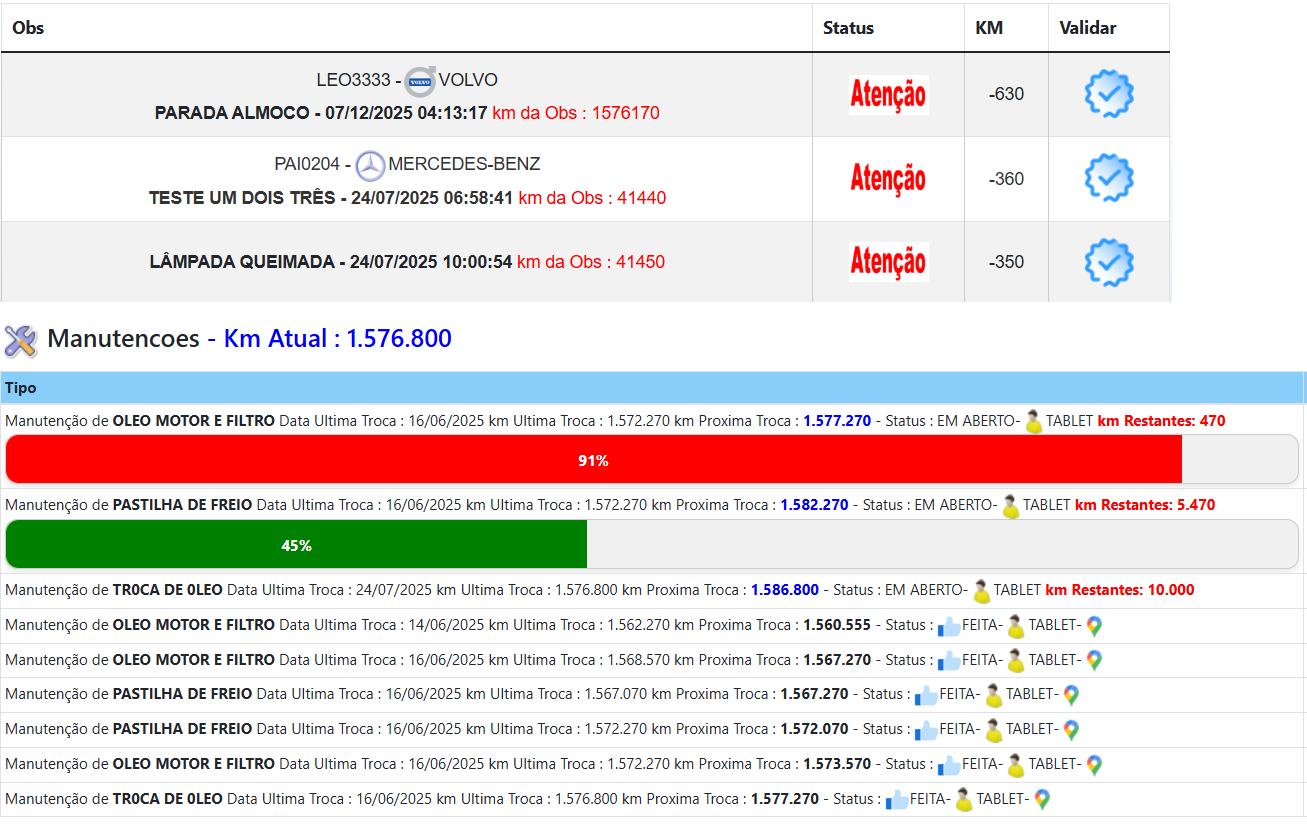1307x825 pixels.
Task: Click the Atenção status for KM -350
Action: click(x=888, y=262)
